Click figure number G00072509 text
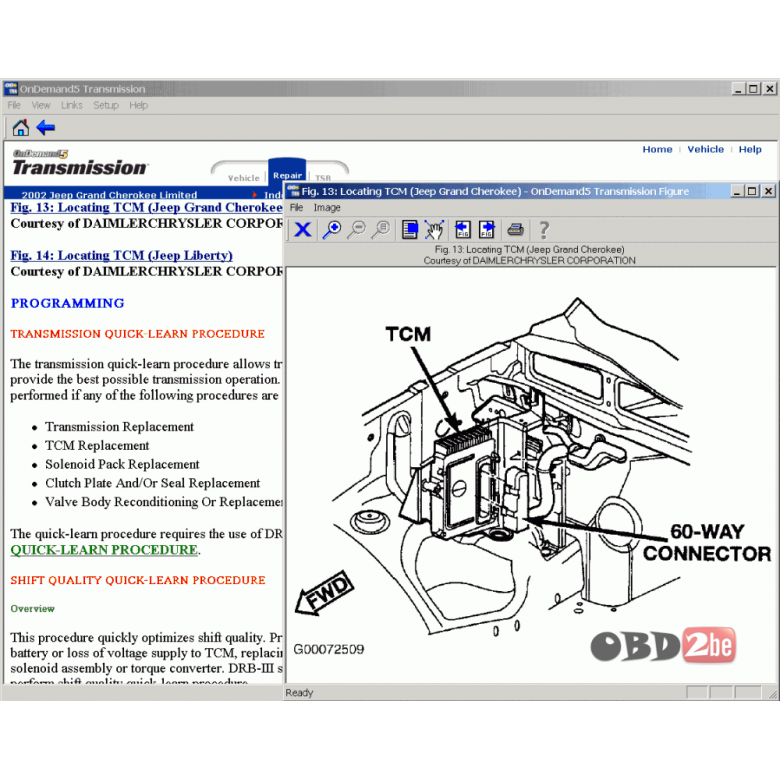 328,649
